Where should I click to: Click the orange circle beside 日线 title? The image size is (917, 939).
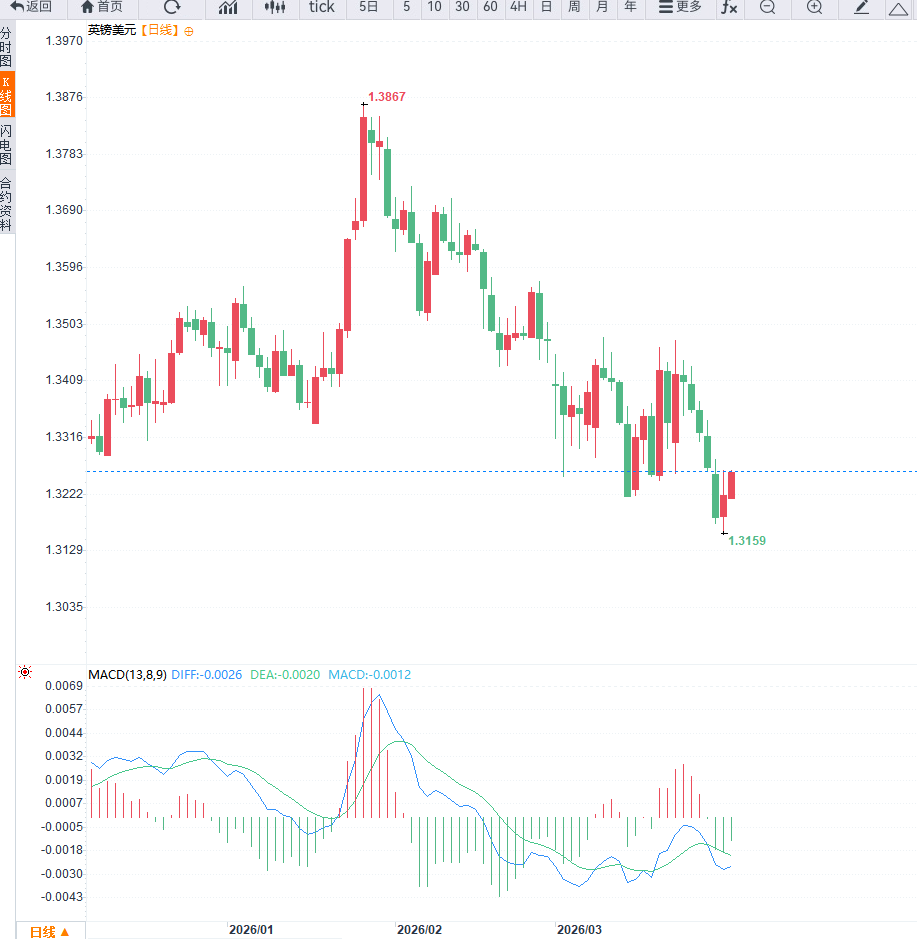[189, 32]
